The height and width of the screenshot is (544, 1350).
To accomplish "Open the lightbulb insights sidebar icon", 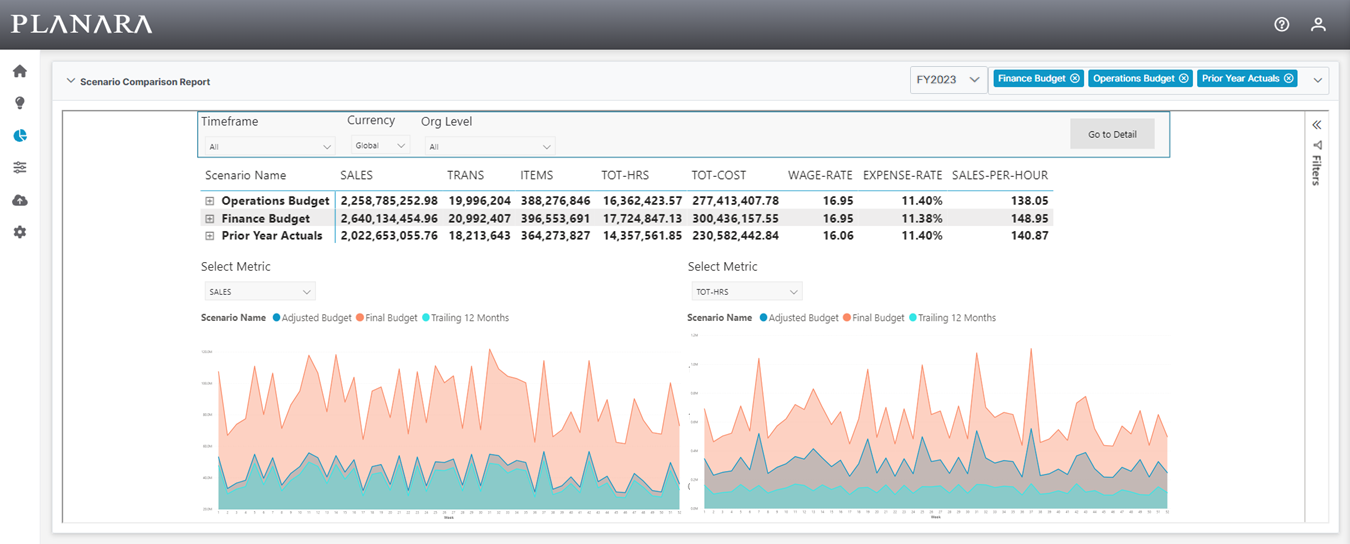I will [x=19, y=103].
